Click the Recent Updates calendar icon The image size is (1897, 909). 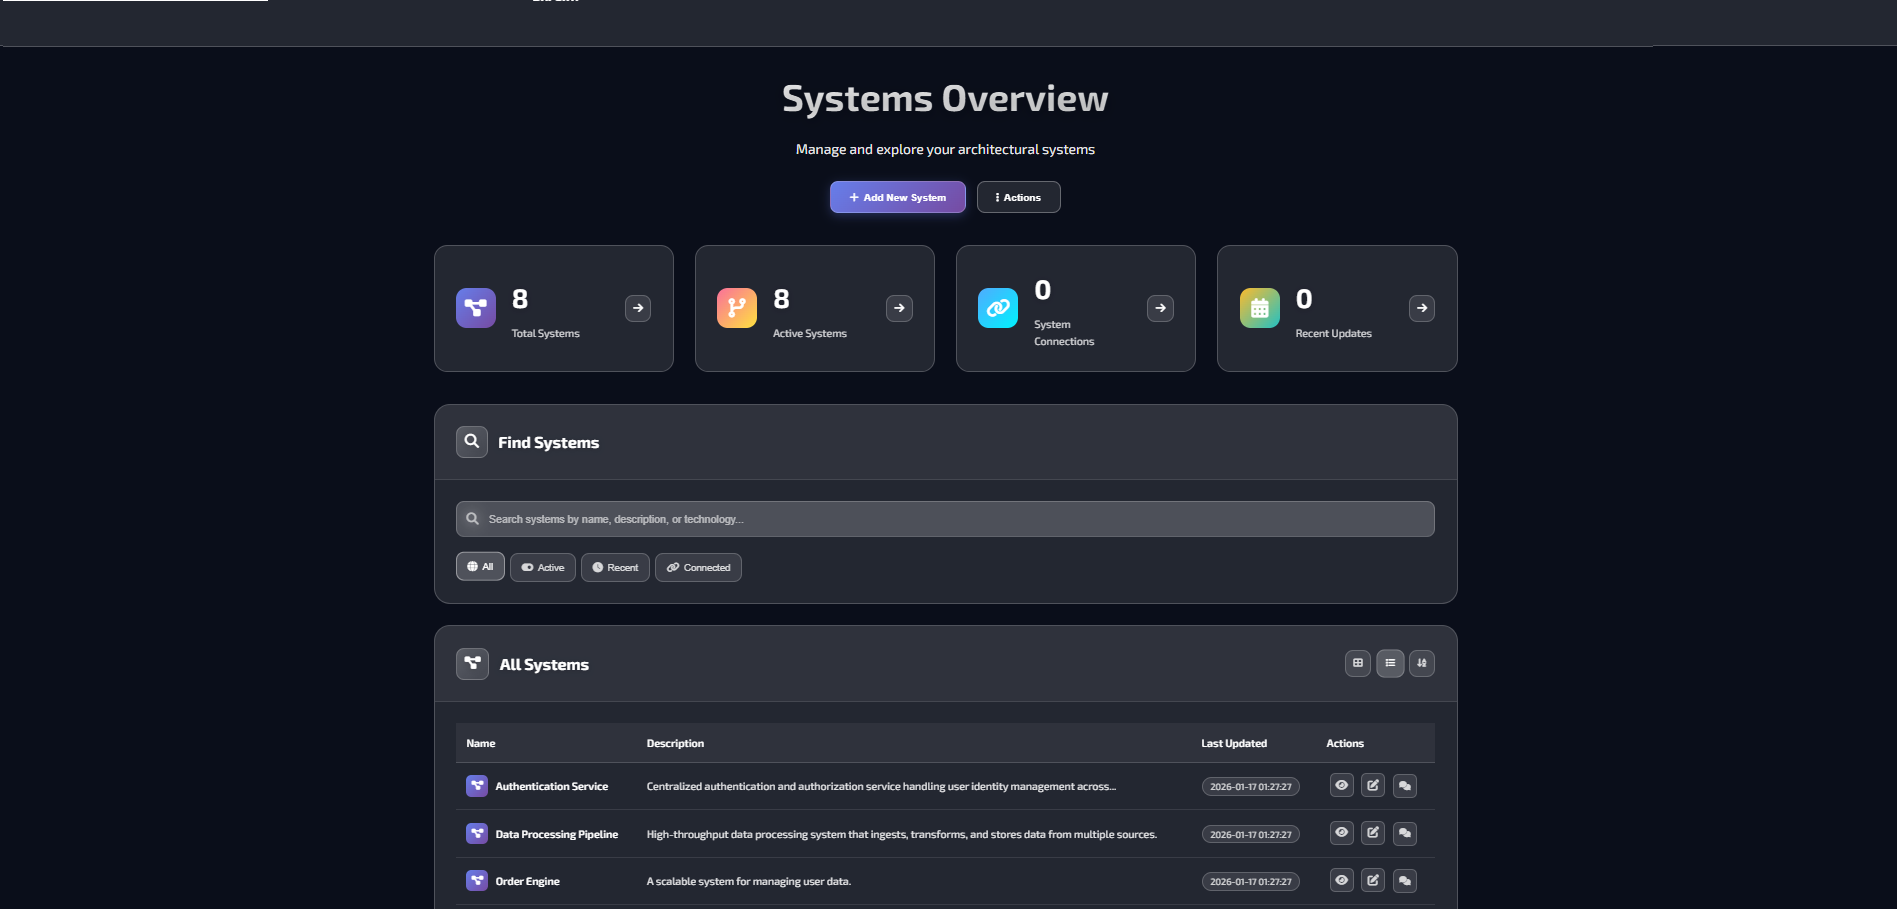[x=1258, y=308]
